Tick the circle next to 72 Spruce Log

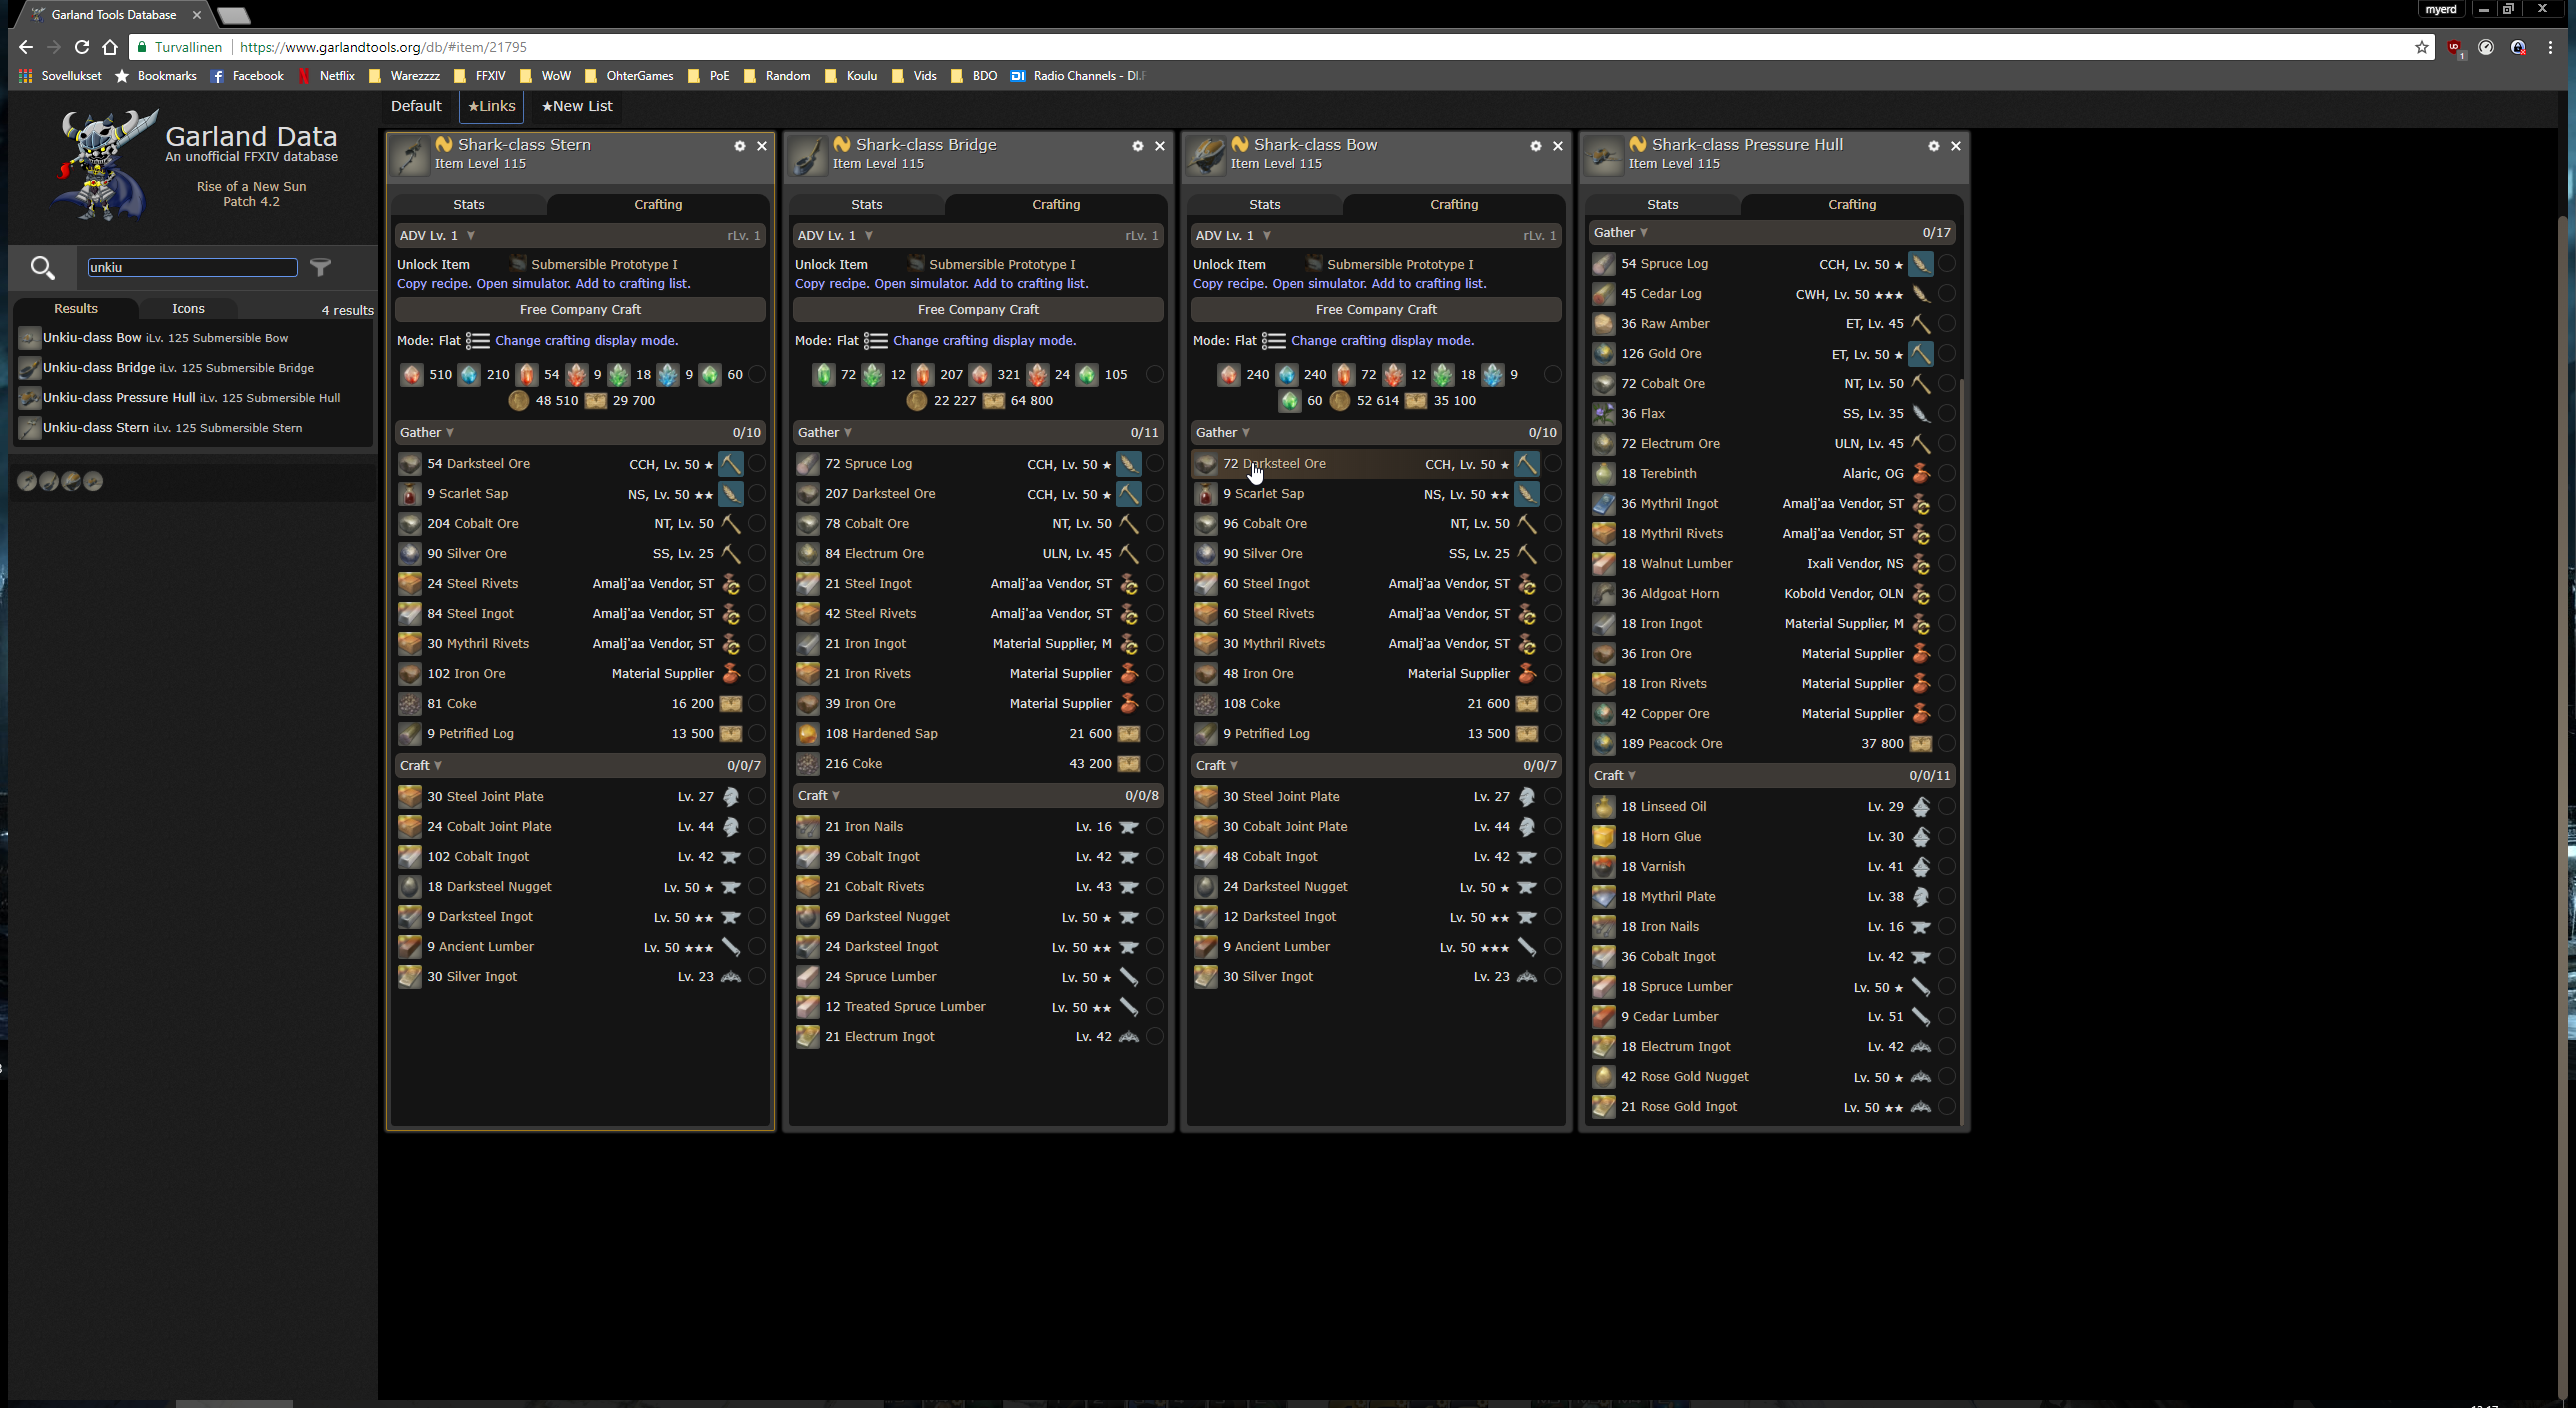[1155, 464]
